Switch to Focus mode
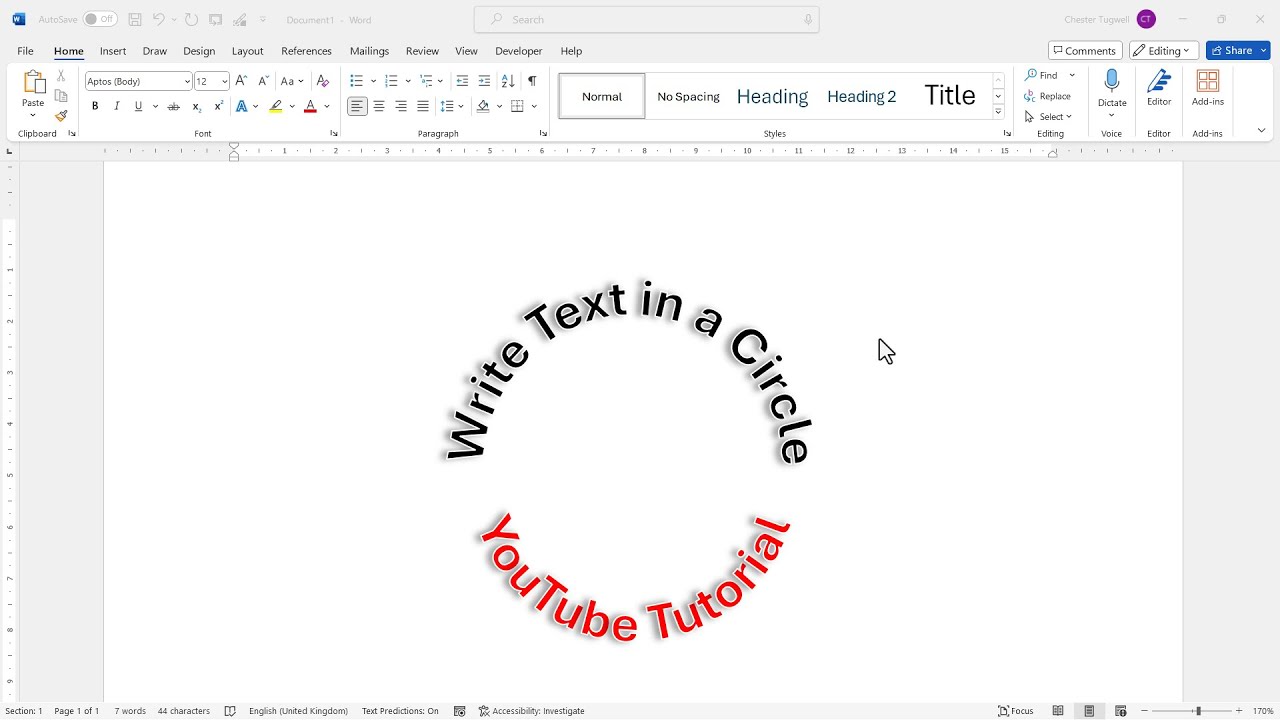The image size is (1280, 720). (x=1016, y=711)
